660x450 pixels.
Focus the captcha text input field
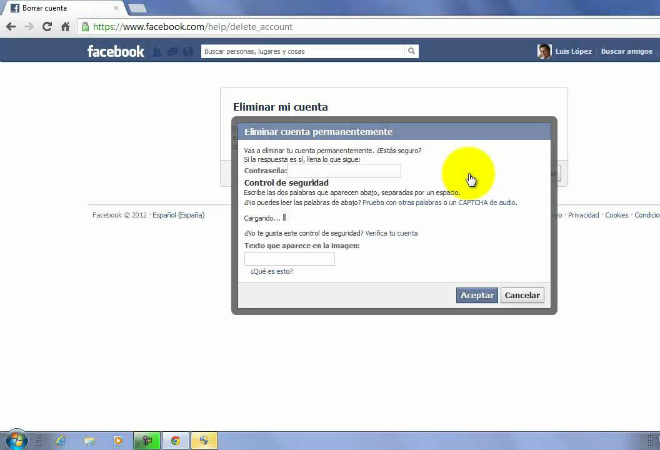point(289,259)
